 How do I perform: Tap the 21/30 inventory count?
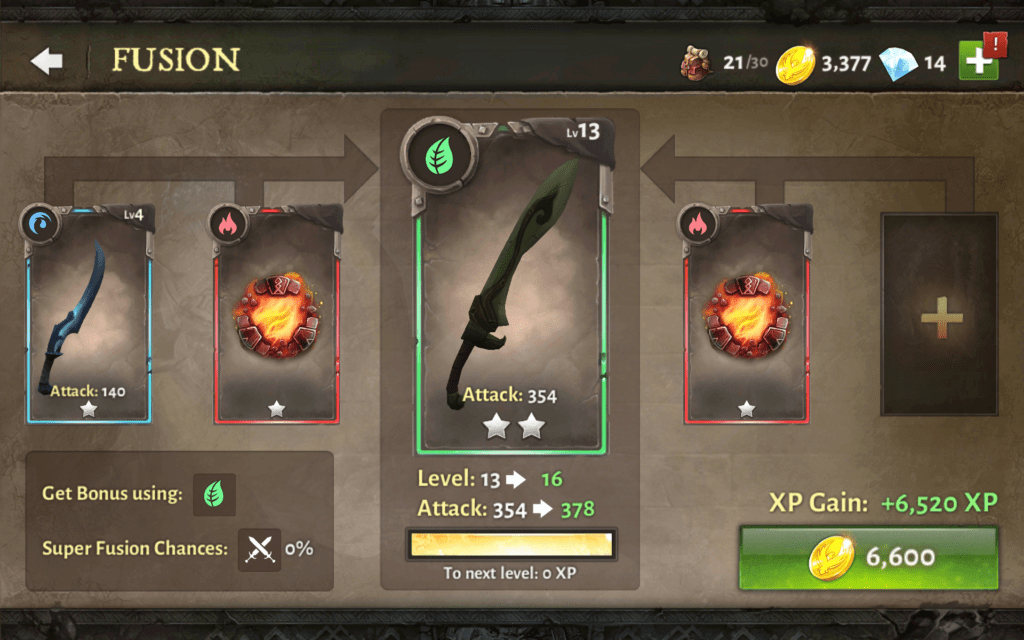click(745, 63)
